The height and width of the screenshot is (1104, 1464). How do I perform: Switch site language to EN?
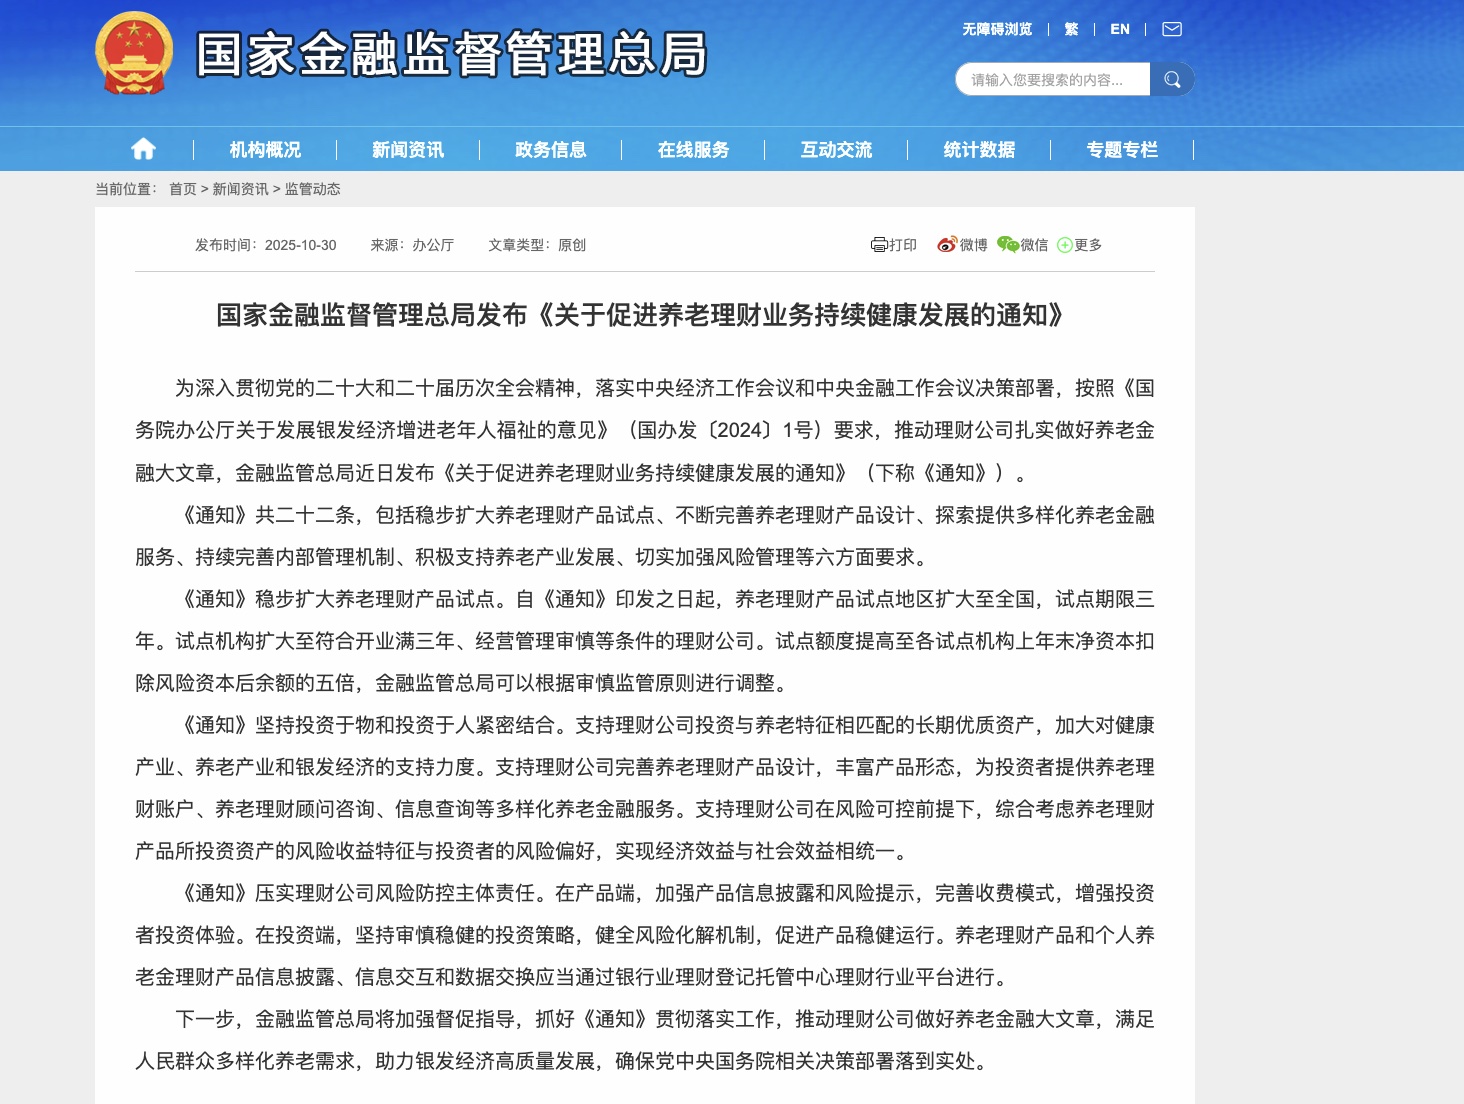click(1120, 29)
